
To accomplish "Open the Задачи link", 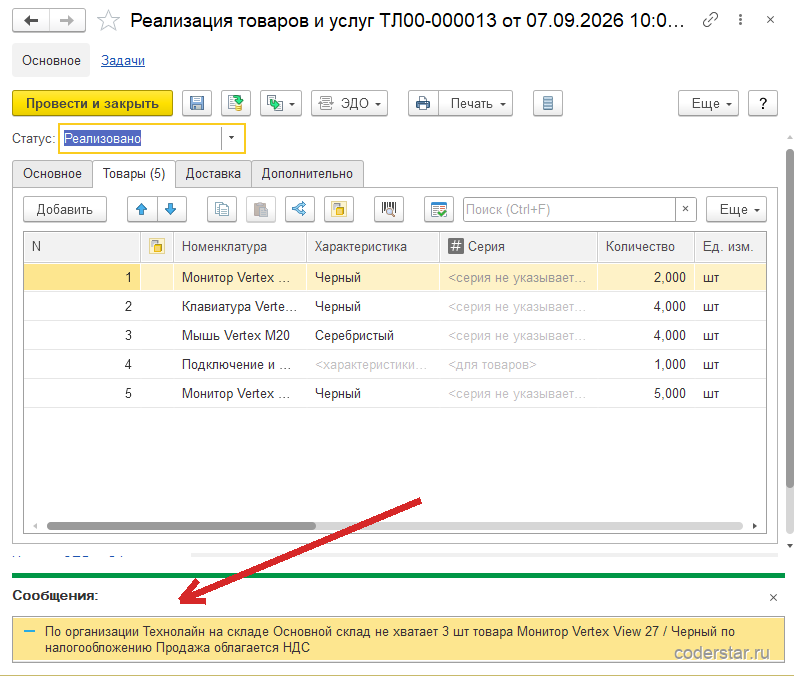I will point(123,60).
